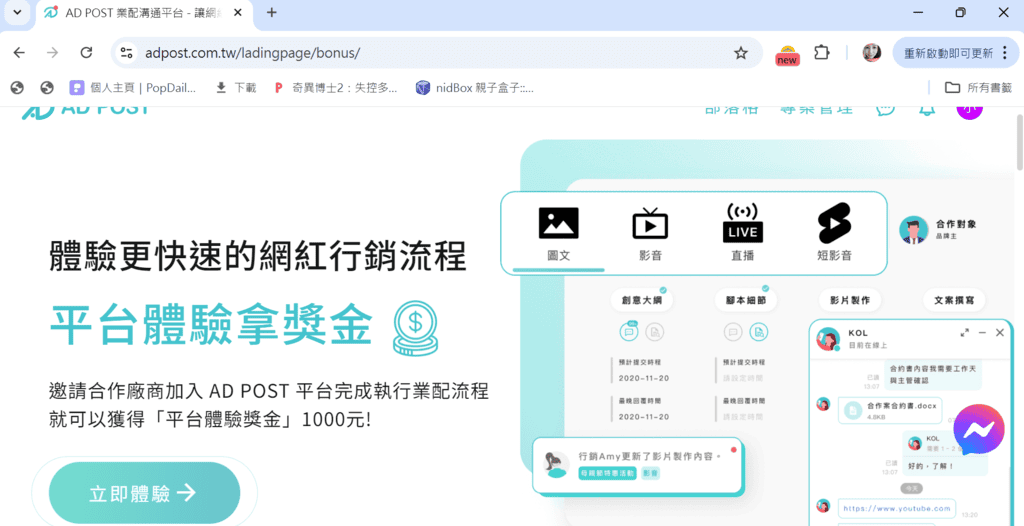Go forward with the browser arrow
1024x526 pixels.
click(x=53, y=53)
